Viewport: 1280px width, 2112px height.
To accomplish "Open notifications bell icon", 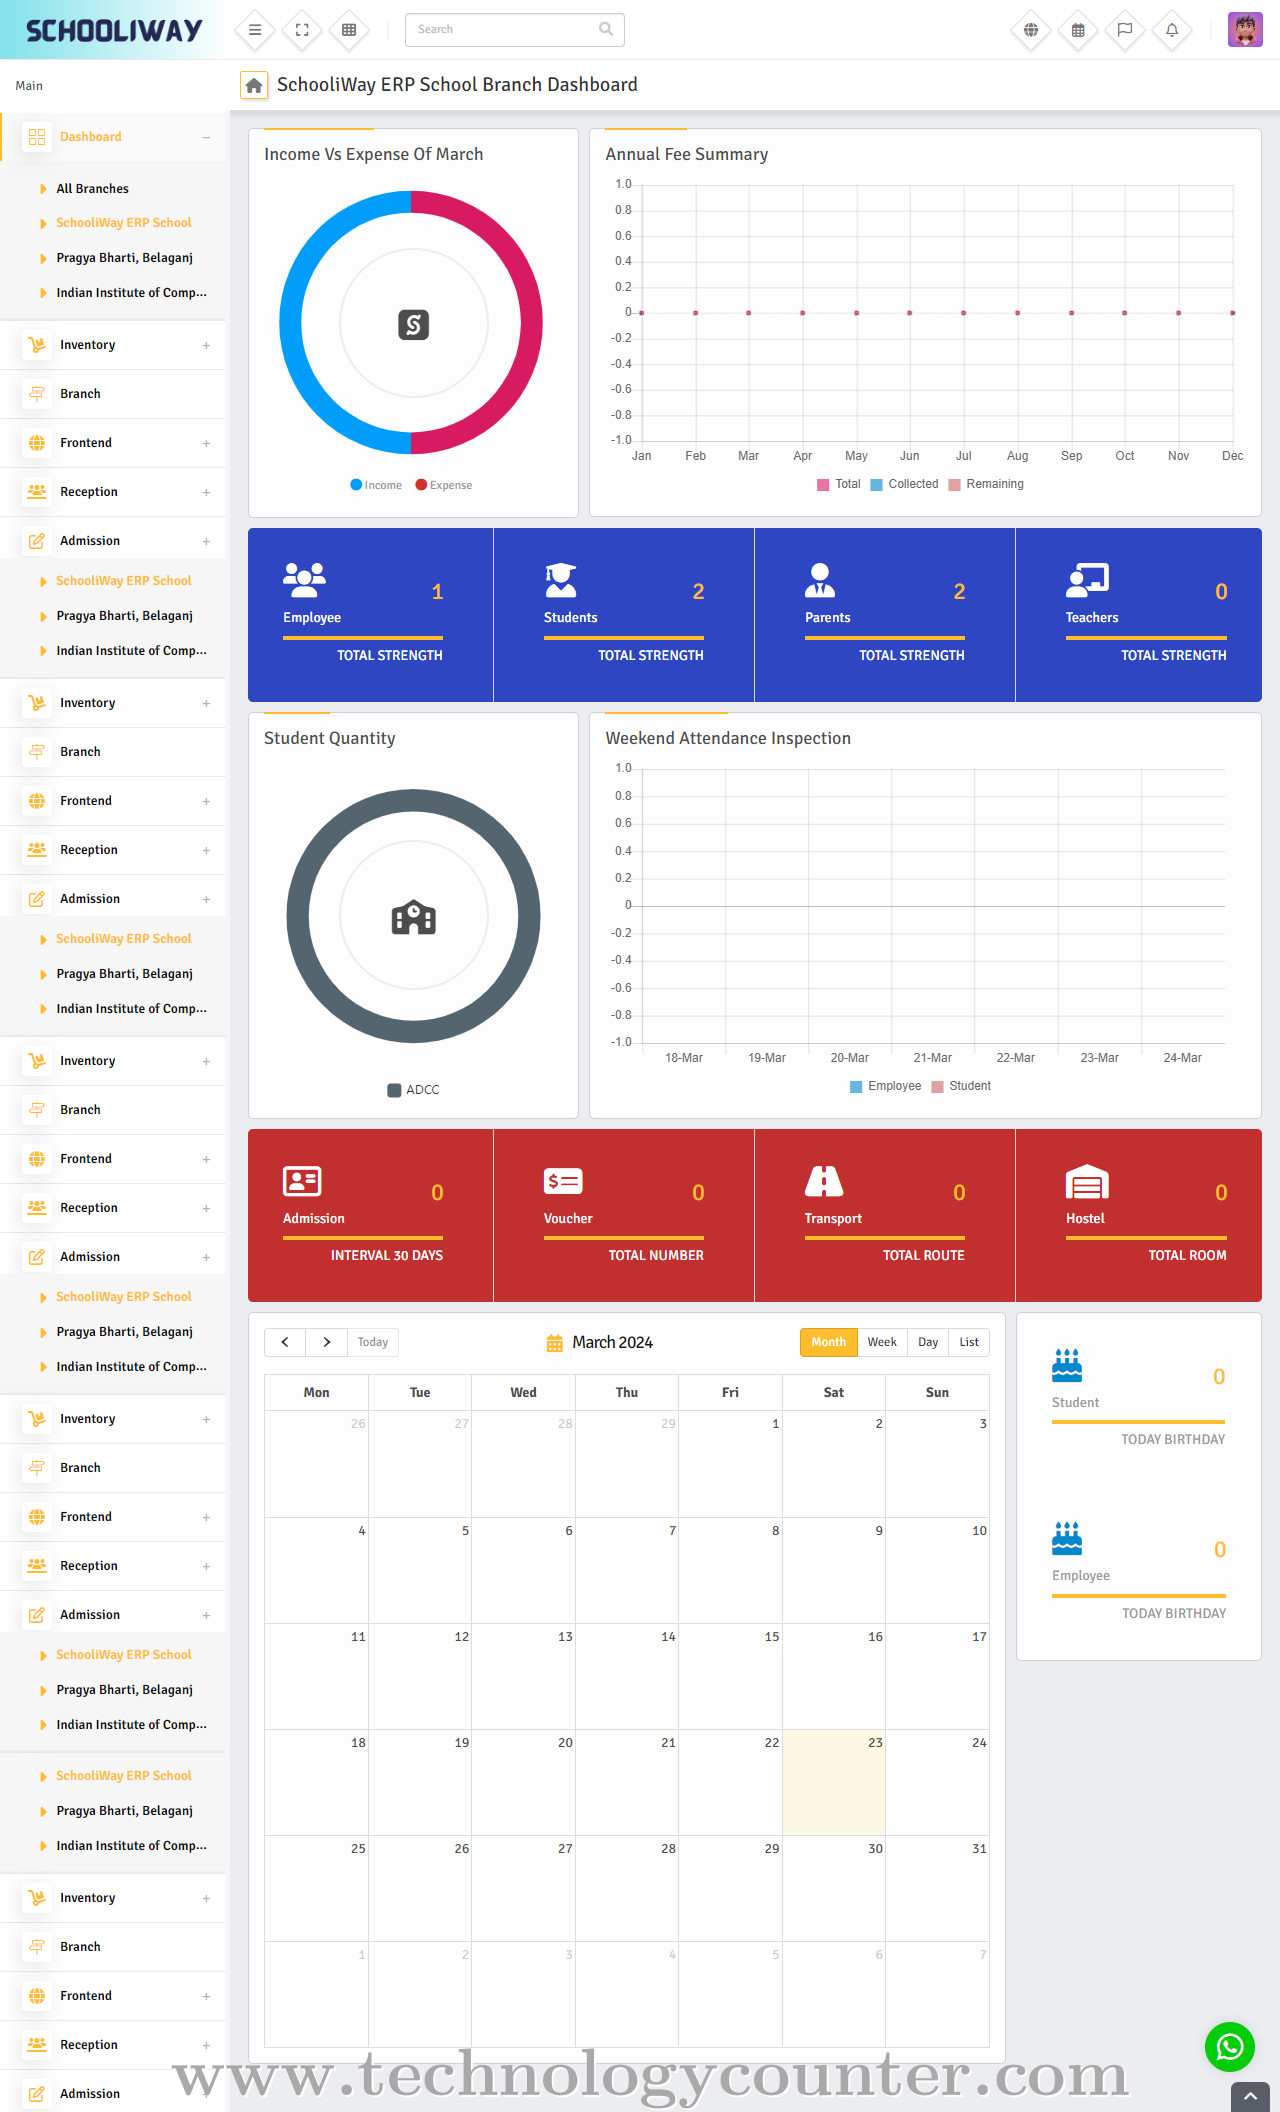I will (x=1172, y=30).
